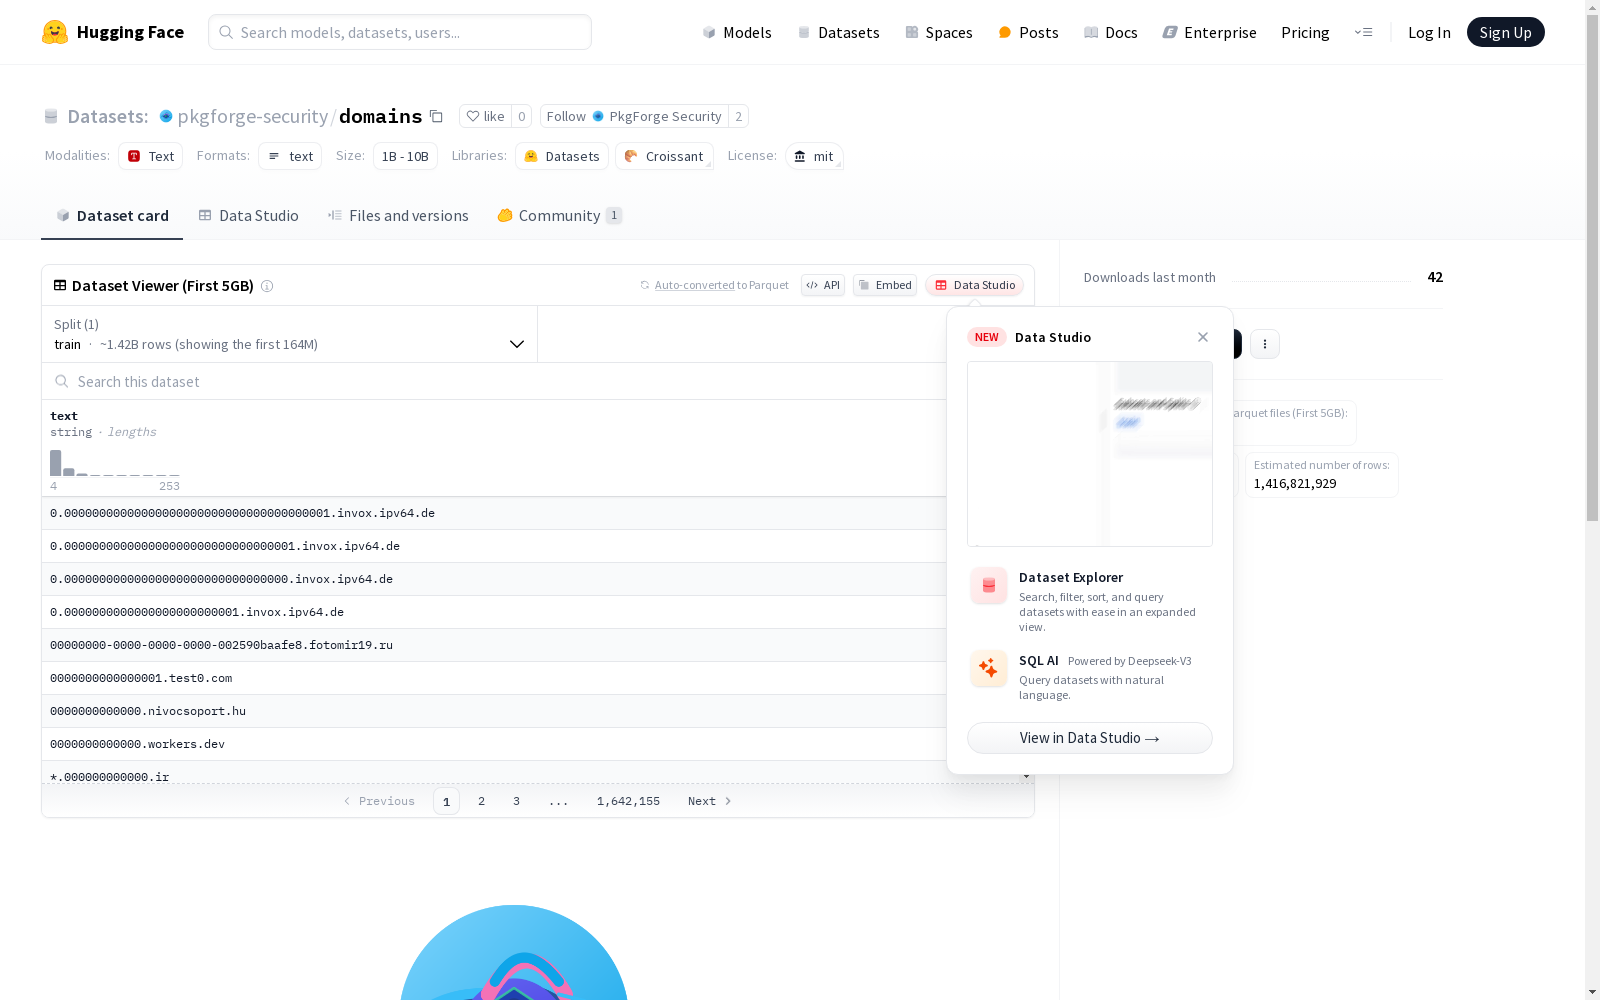The image size is (1600, 1000).
Task: Open the Text modality tag
Action: click(151, 156)
